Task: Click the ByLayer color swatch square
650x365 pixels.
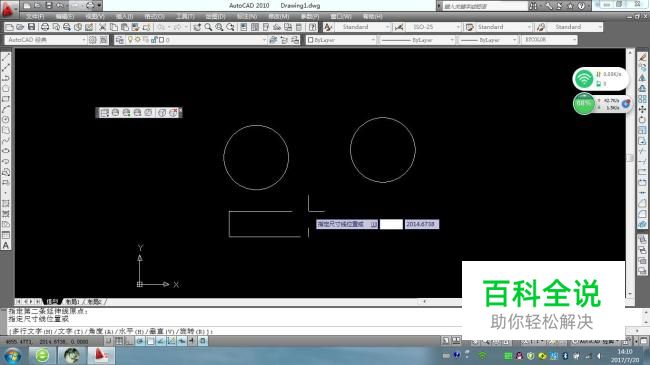Action: (310, 40)
